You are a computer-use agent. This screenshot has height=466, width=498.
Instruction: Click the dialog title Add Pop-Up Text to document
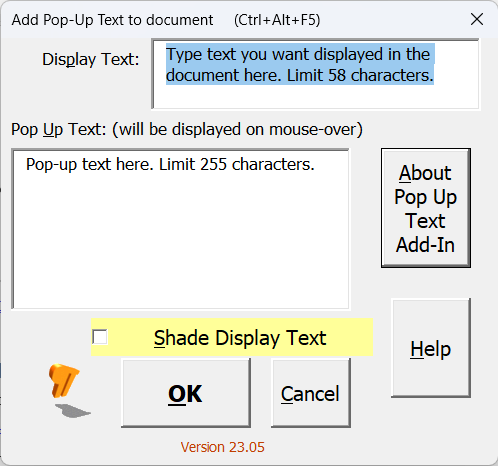point(112,20)
